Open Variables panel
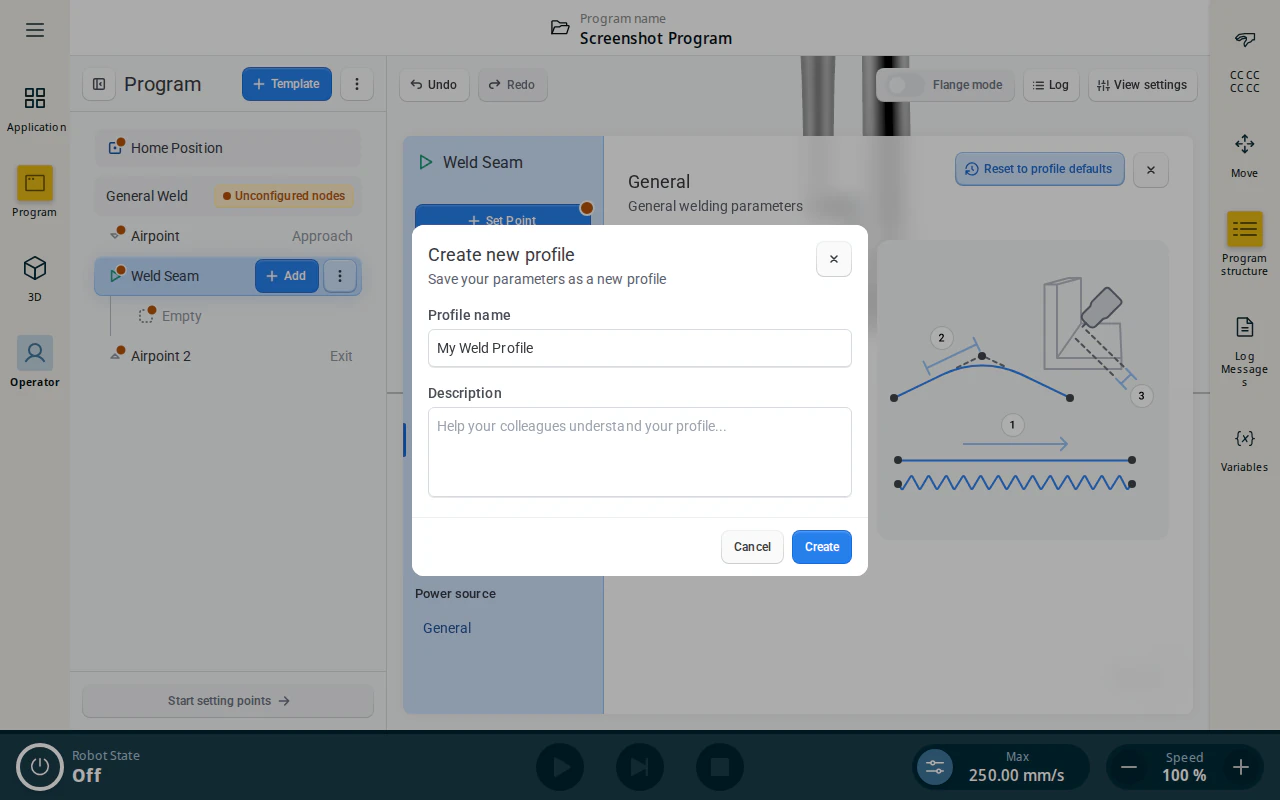This screenshot has width=1280, height=800. click(1245, 450)
